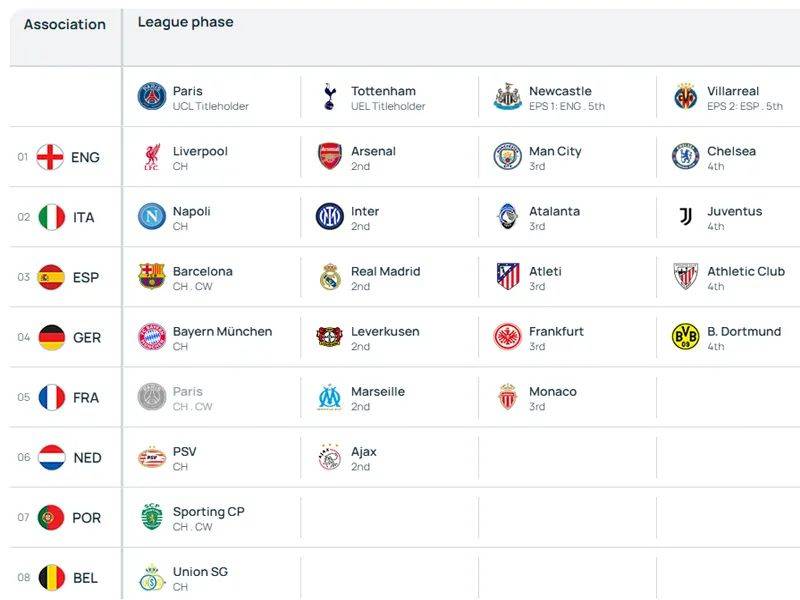Click the Tottenham cockerel crest
This screenshot has height=600, width=800.
(x=330, y=97)
